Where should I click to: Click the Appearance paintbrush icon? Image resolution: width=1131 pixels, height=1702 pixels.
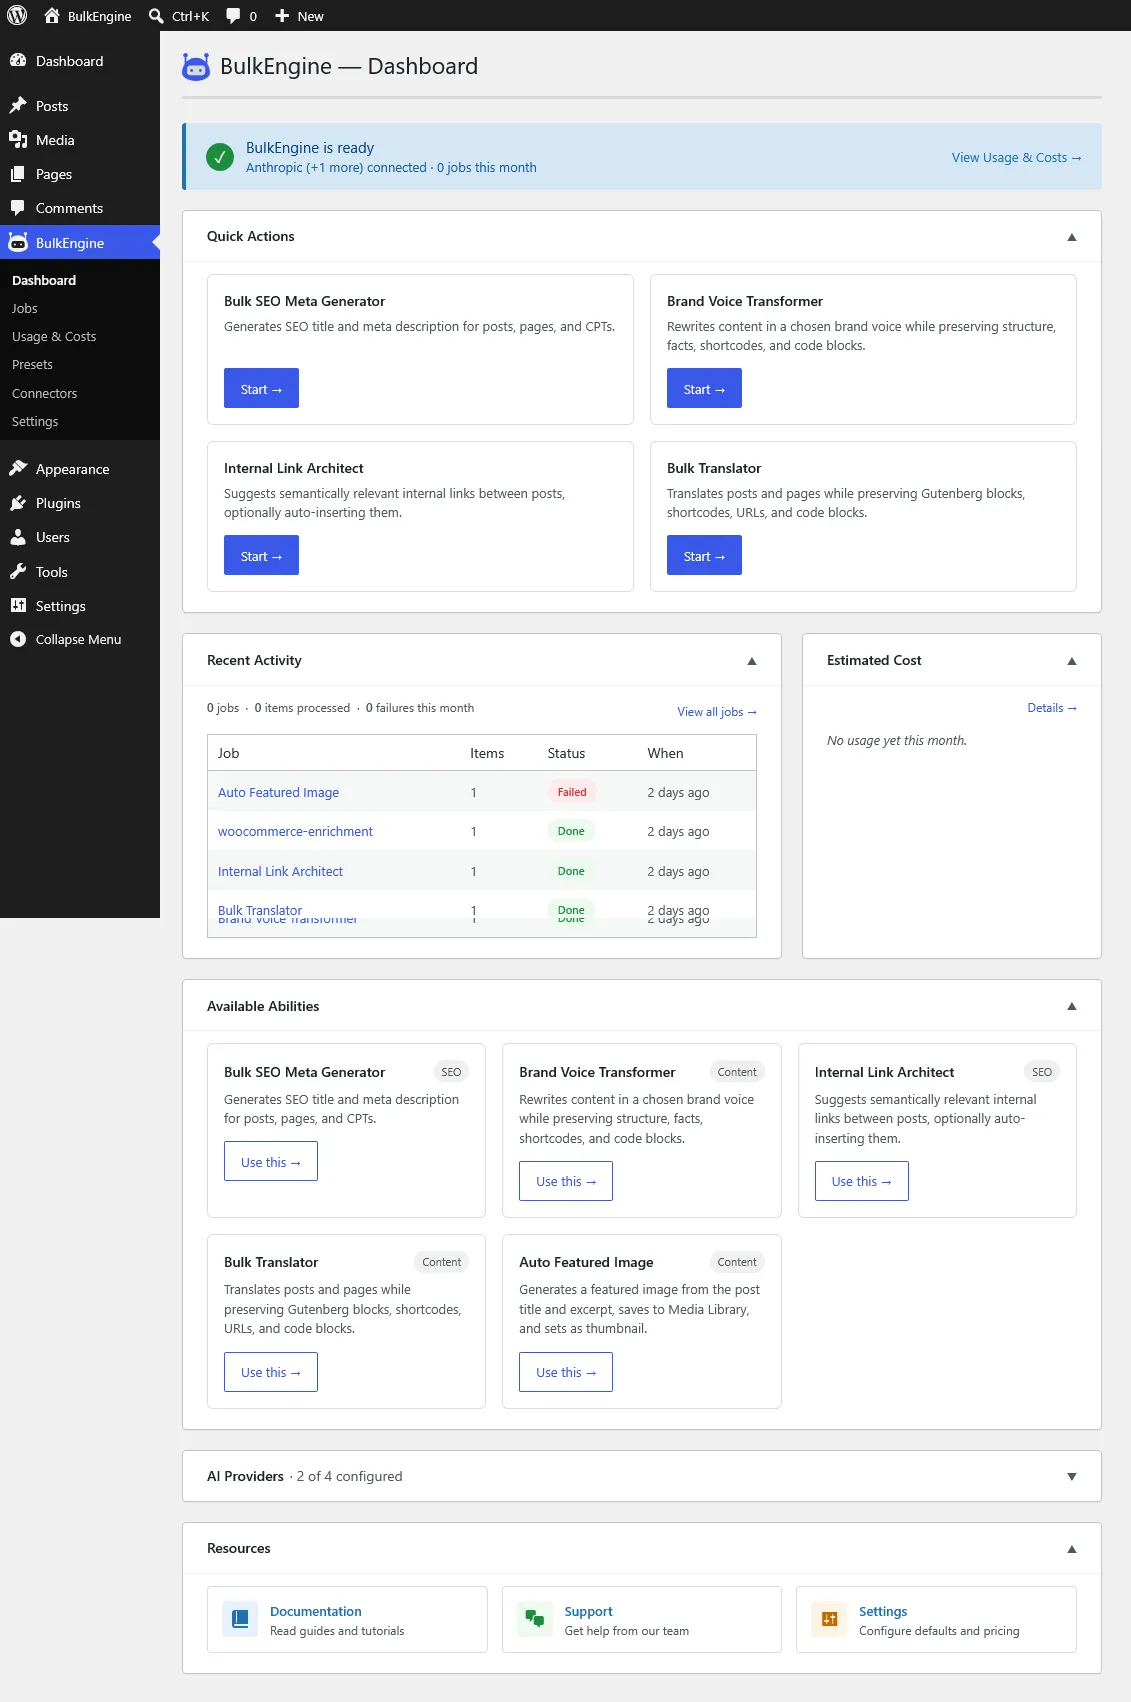(x=18, y=468)
